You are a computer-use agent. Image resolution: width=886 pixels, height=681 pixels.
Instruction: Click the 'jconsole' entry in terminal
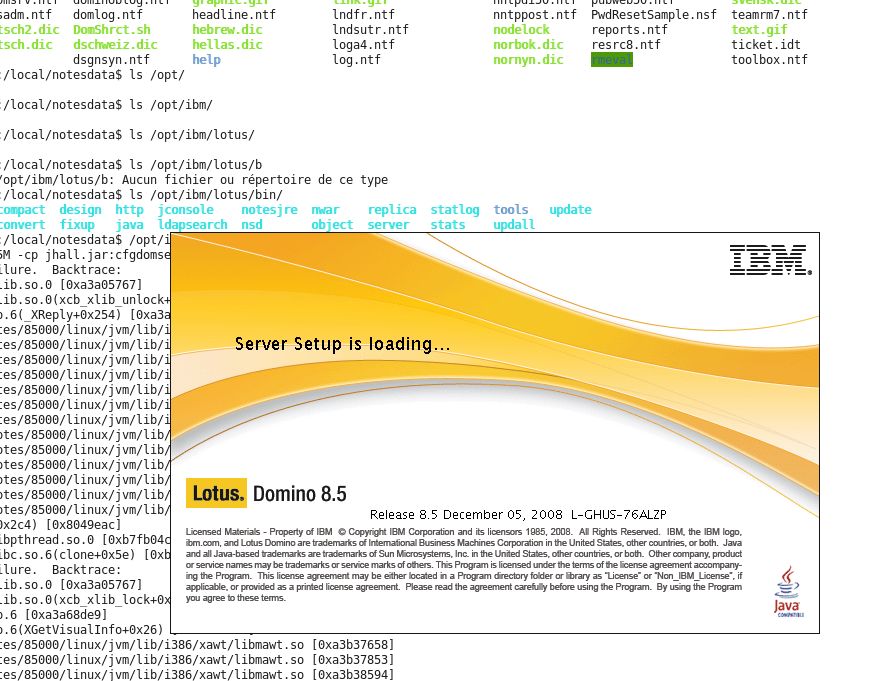(x=185, y=210)
